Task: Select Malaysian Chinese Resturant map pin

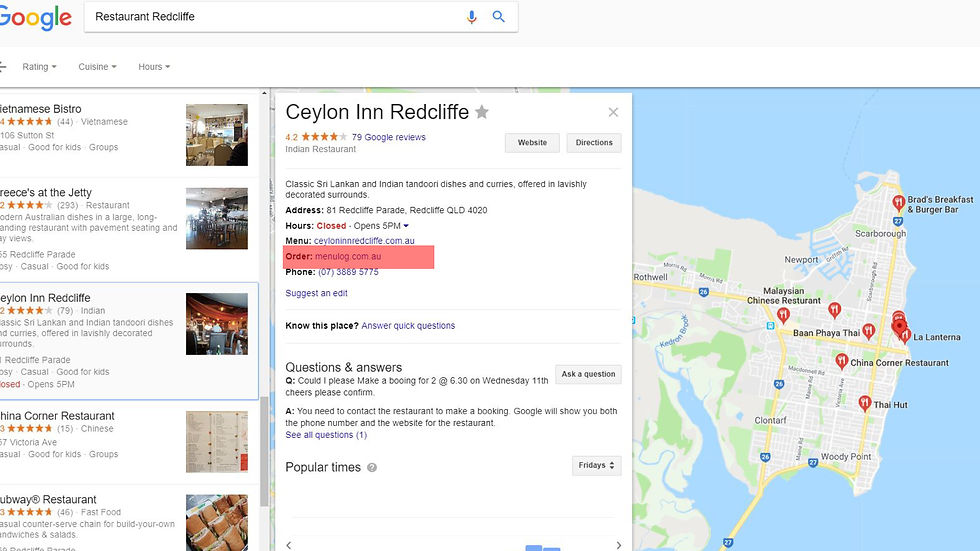Action: click(783, 315)
